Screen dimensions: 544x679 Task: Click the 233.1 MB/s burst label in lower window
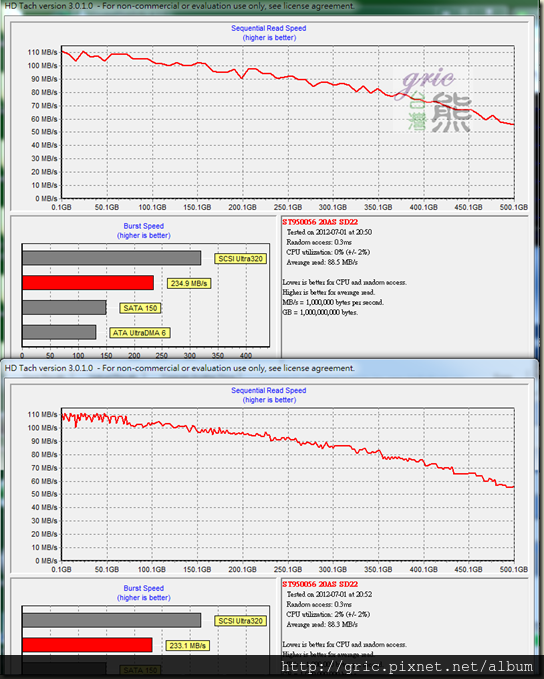[x=188, y=646]
